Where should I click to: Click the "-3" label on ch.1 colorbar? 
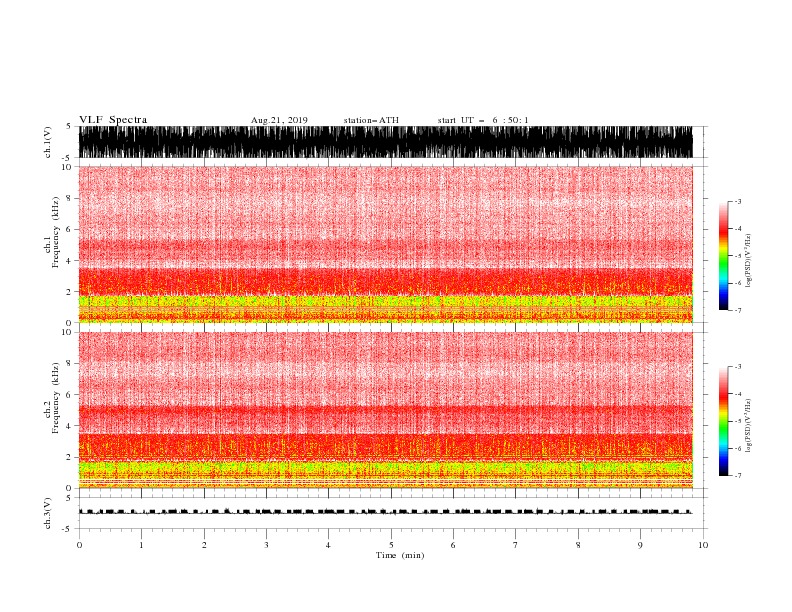pyautogui.click(x=737, y=201)
